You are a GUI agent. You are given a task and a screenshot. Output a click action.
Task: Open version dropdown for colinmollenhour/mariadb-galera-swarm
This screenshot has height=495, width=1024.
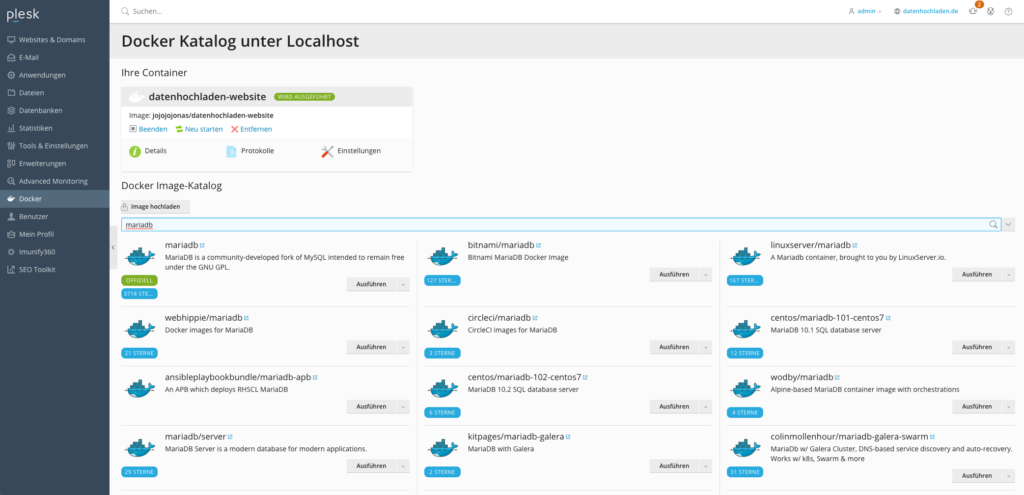[1009, 476]
